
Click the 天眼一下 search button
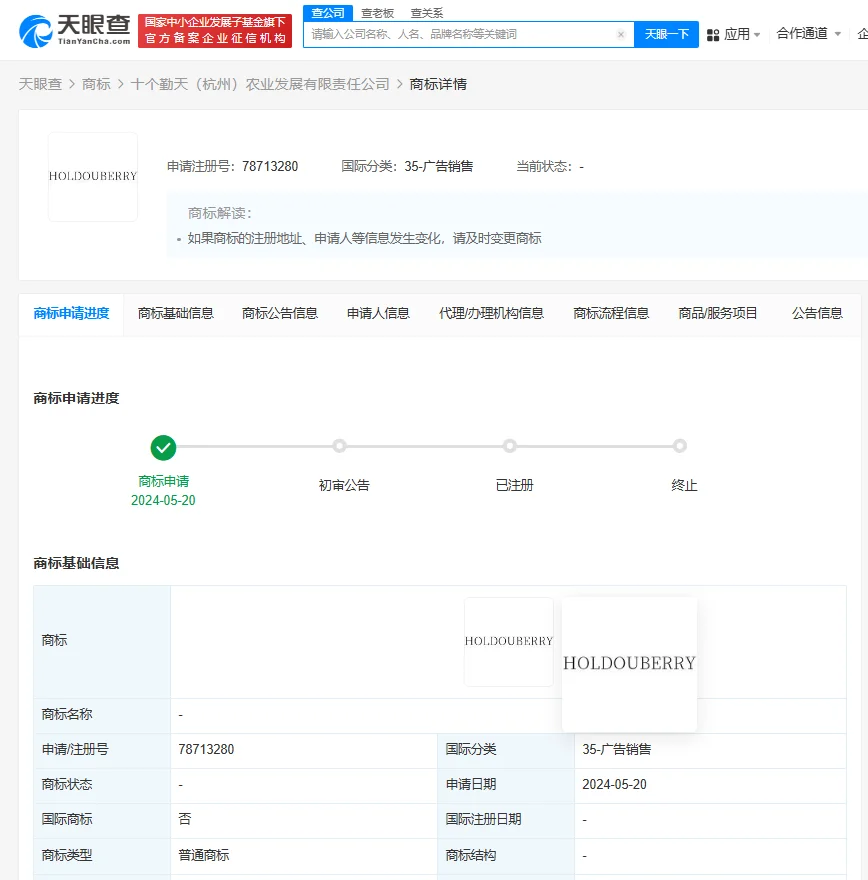[666, 33]
